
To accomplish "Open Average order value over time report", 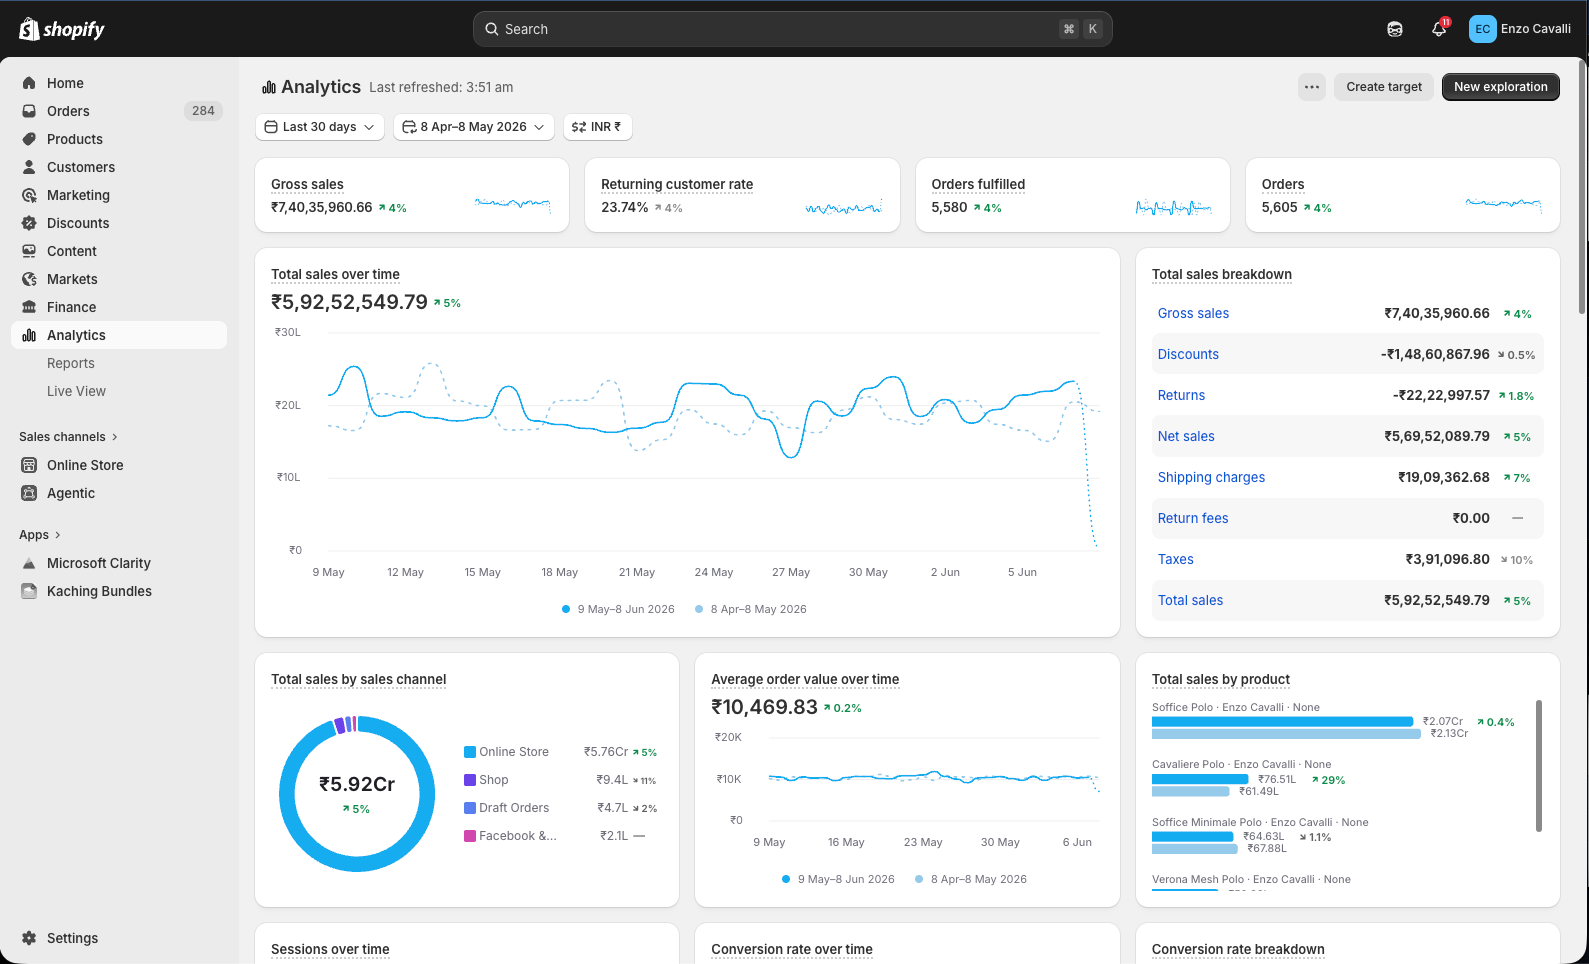I will [x=805, y=679].
